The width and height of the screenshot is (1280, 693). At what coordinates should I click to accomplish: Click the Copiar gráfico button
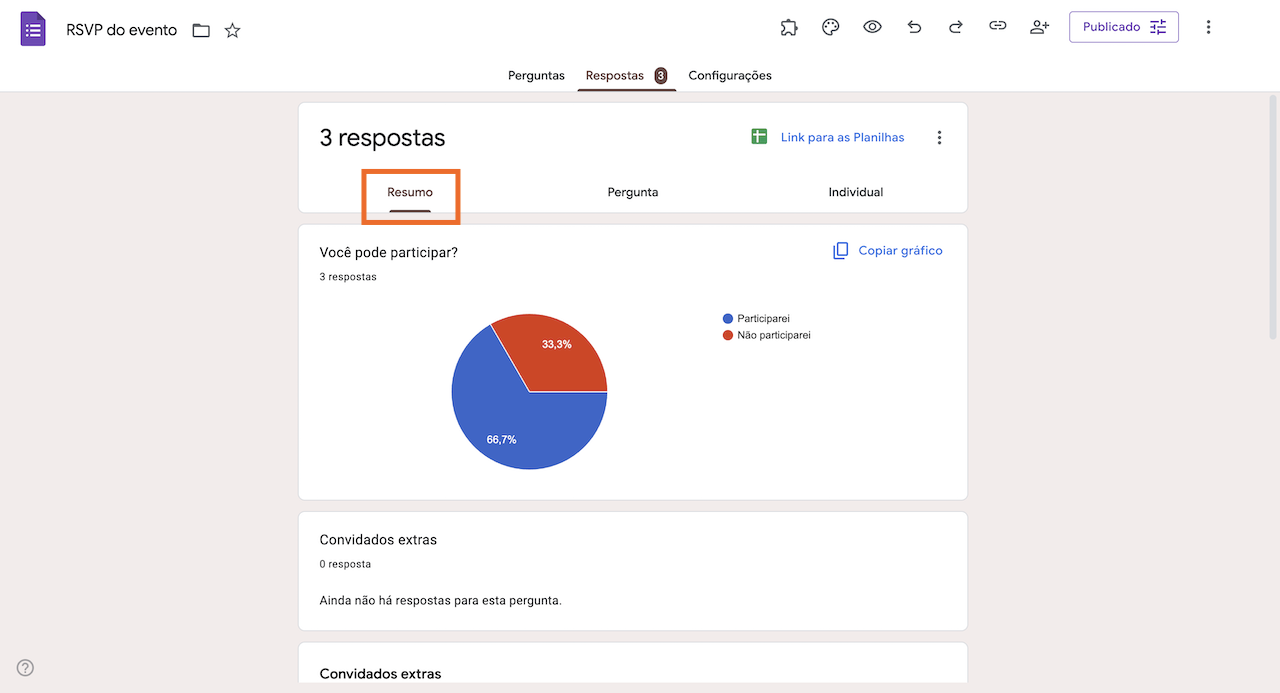pos(888,251)
